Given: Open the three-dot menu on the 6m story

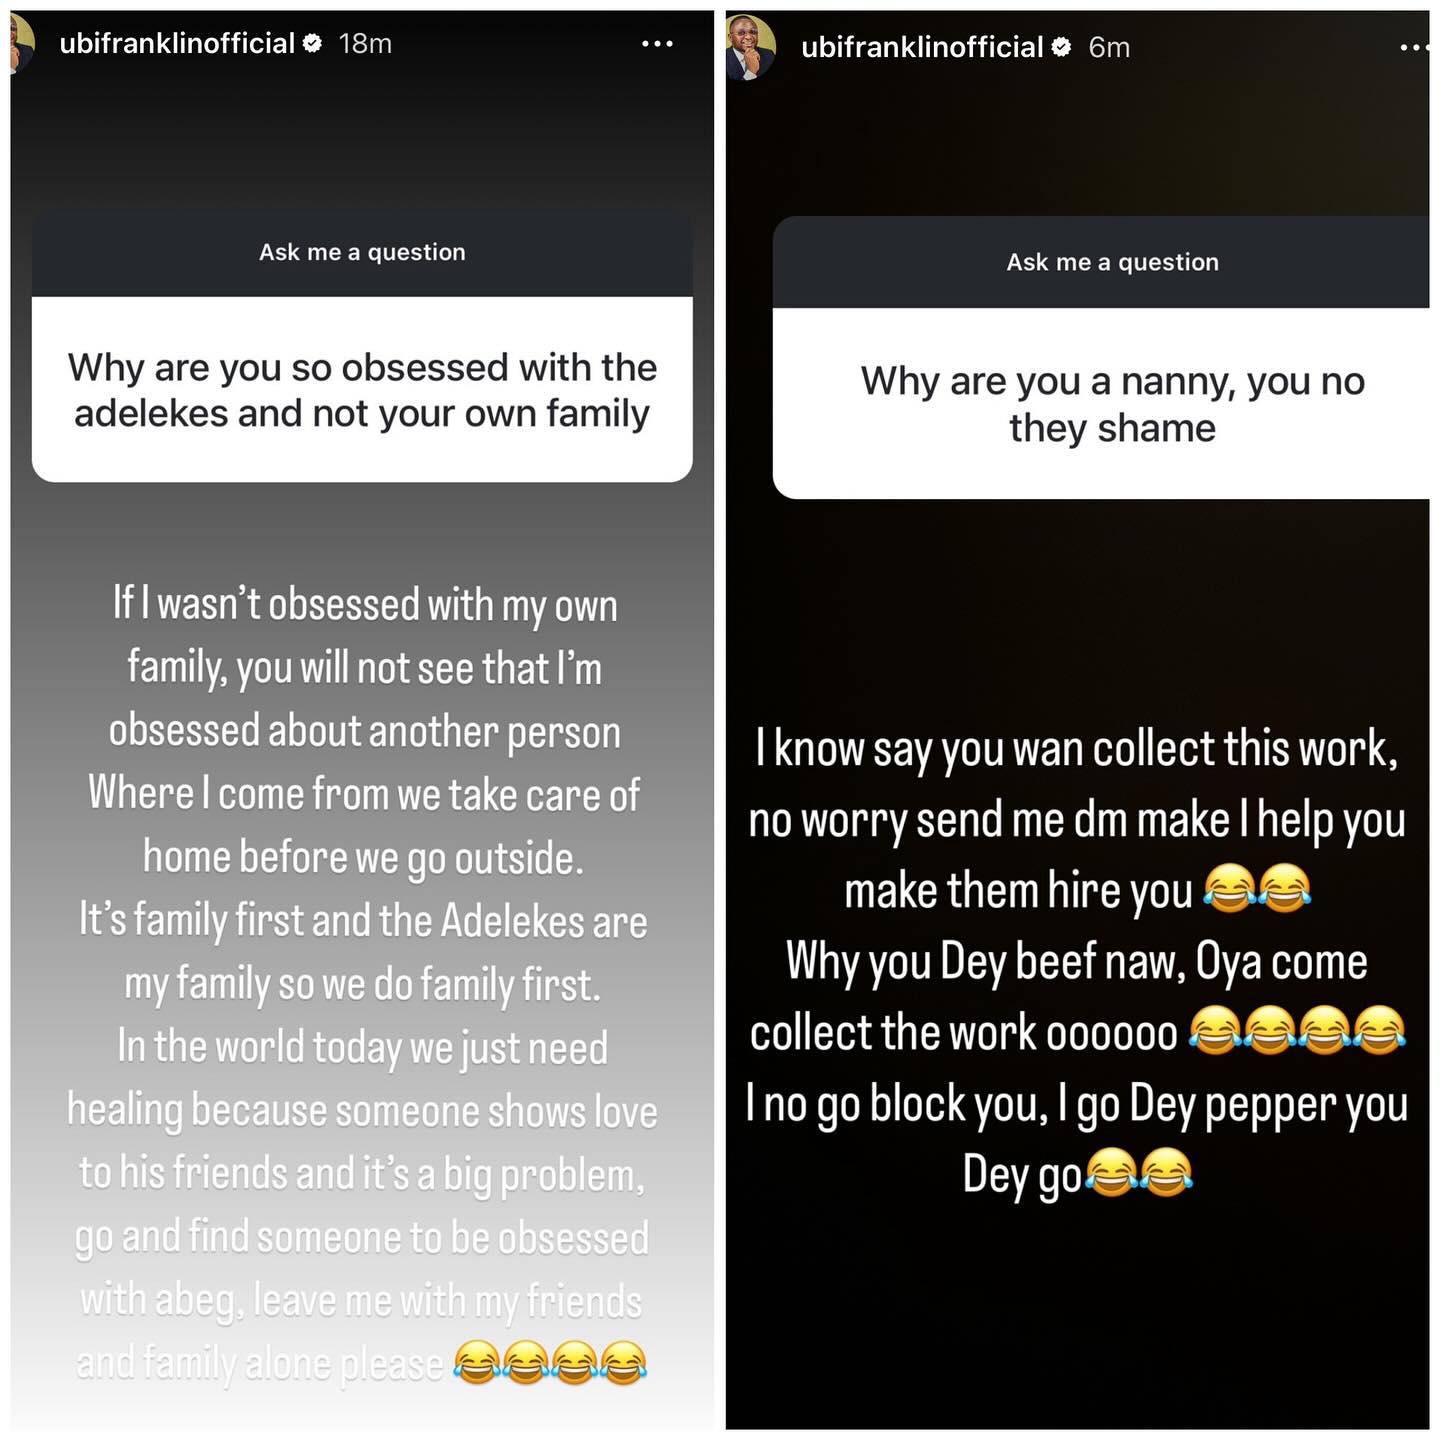Looking at the screenshot, I should tap(1414, 47).
